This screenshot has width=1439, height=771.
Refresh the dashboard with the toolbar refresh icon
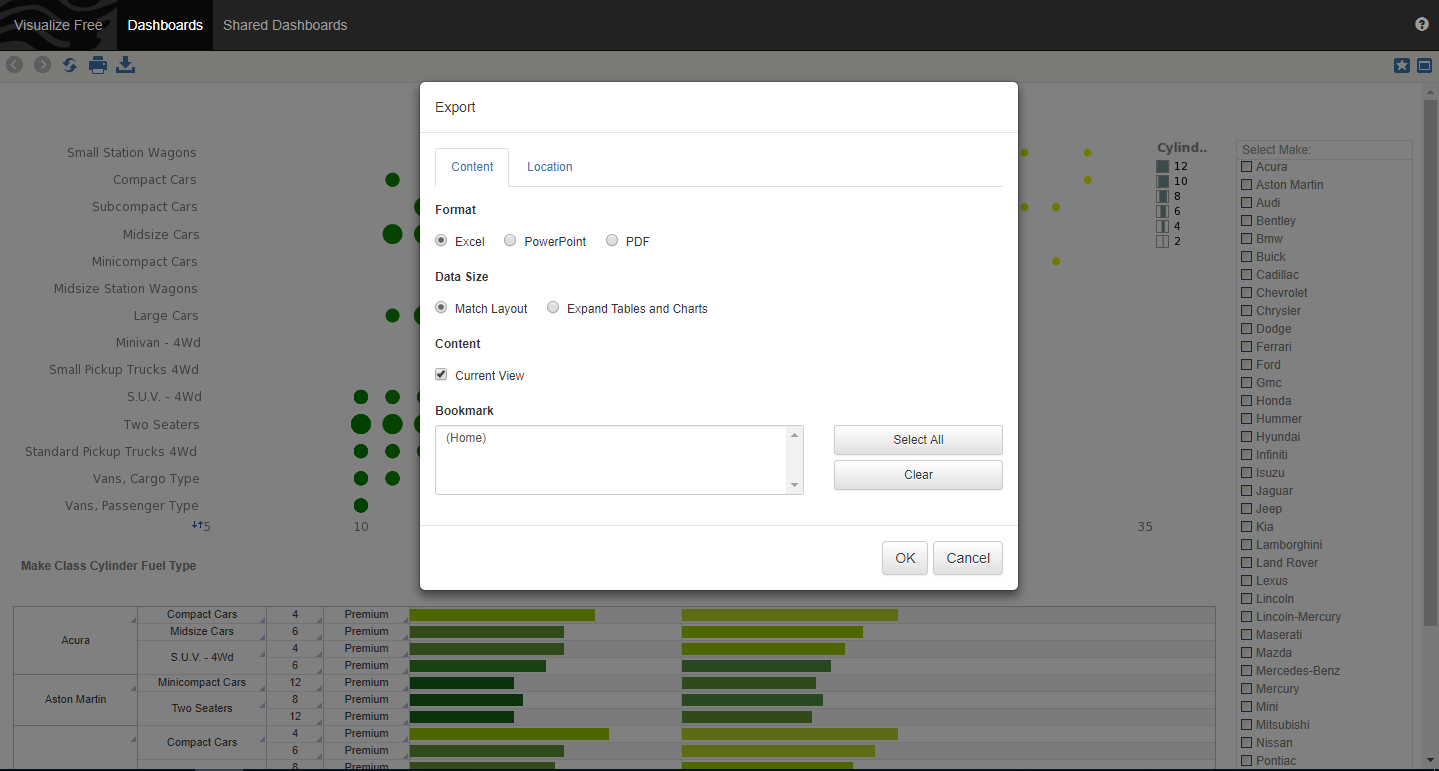click(70, 65)
